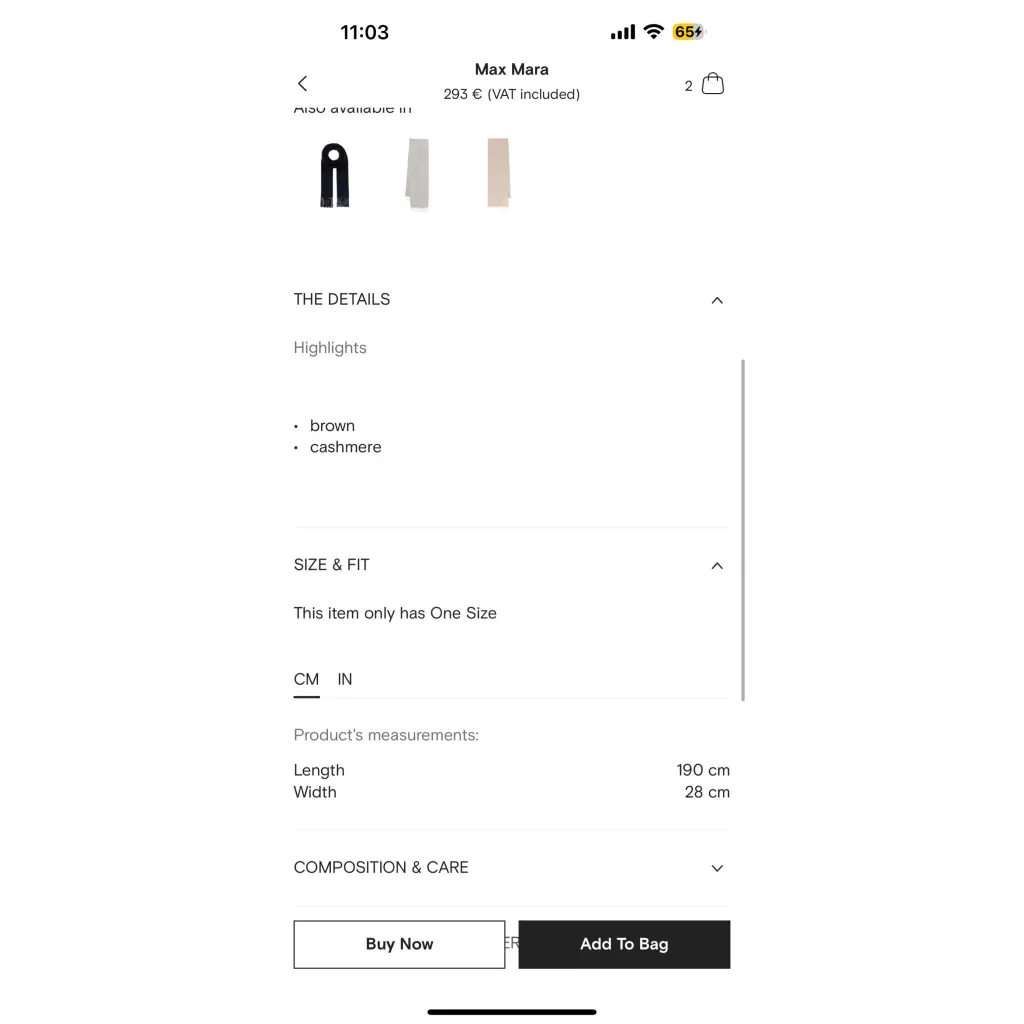Tap the Max Mara product title
The image size is (1024, 1024).
tap(511, 70)
